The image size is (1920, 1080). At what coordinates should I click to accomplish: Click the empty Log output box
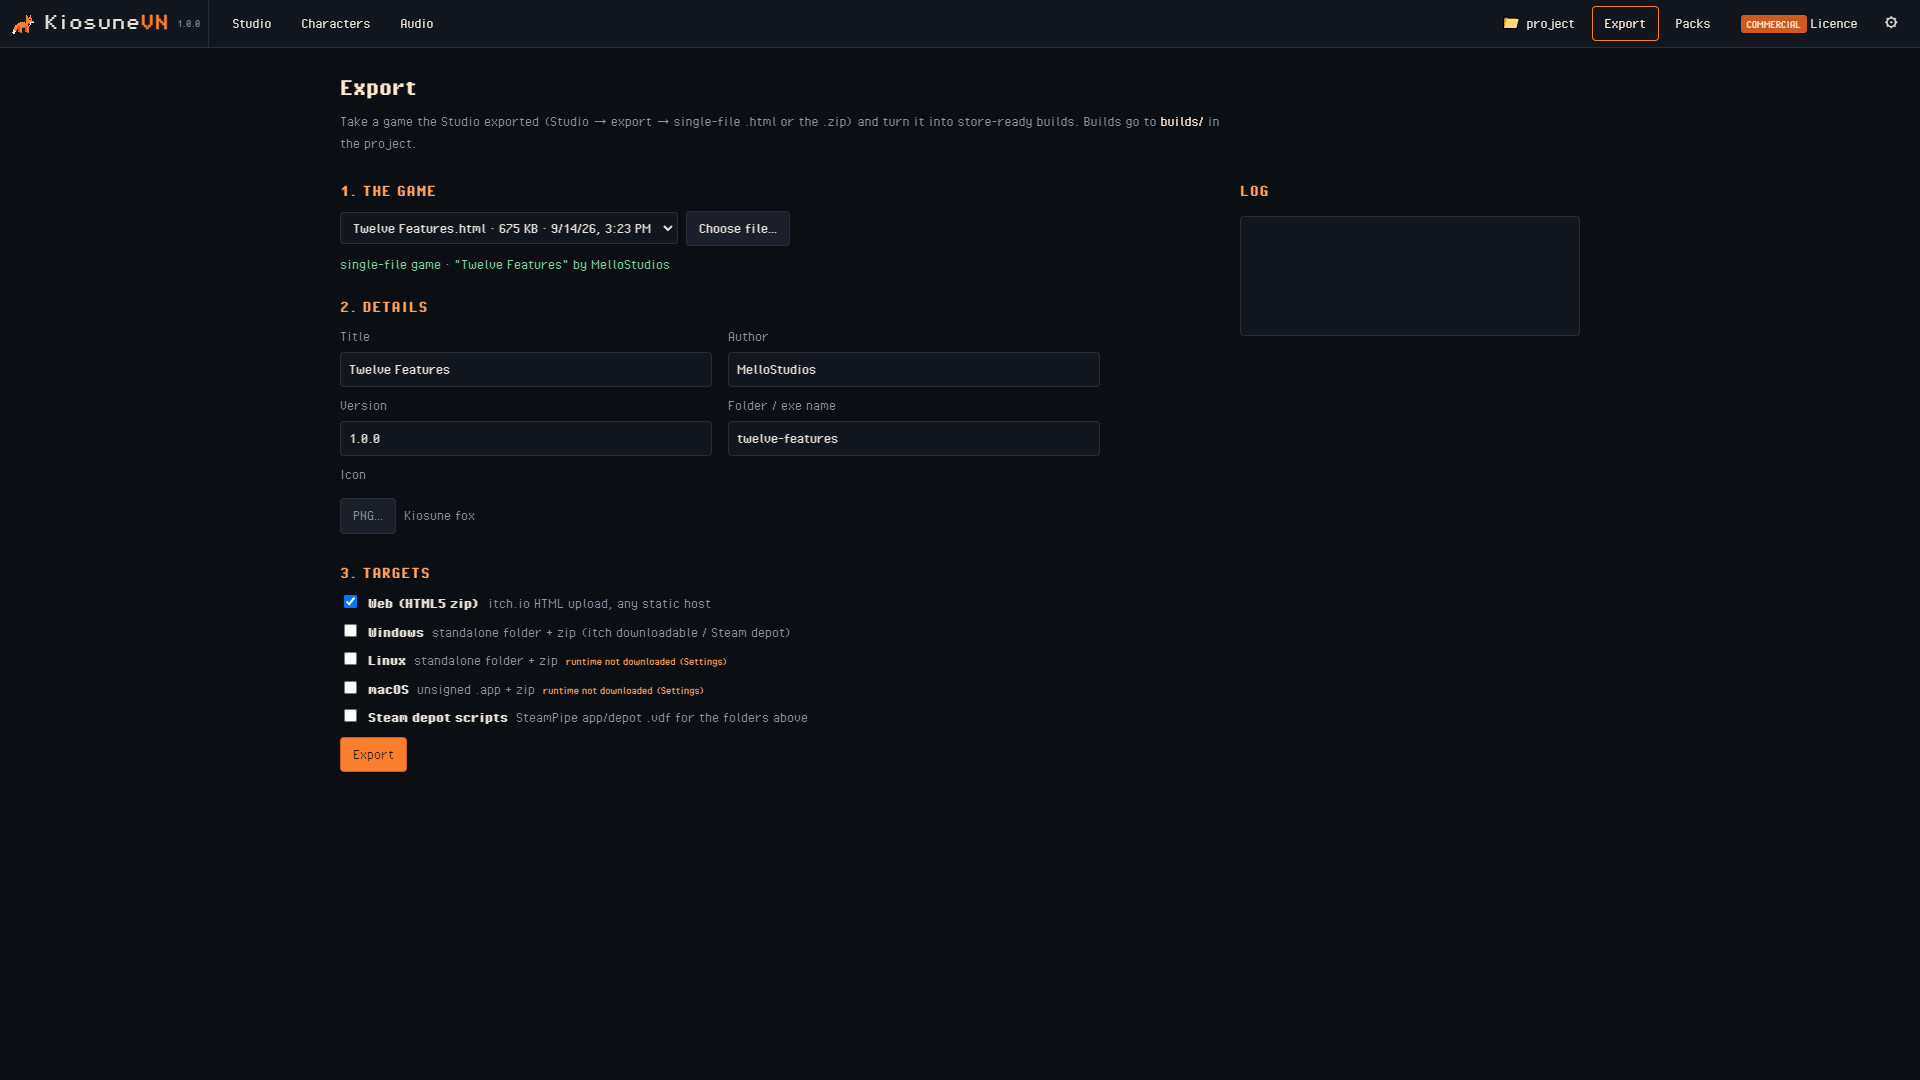1410,276
